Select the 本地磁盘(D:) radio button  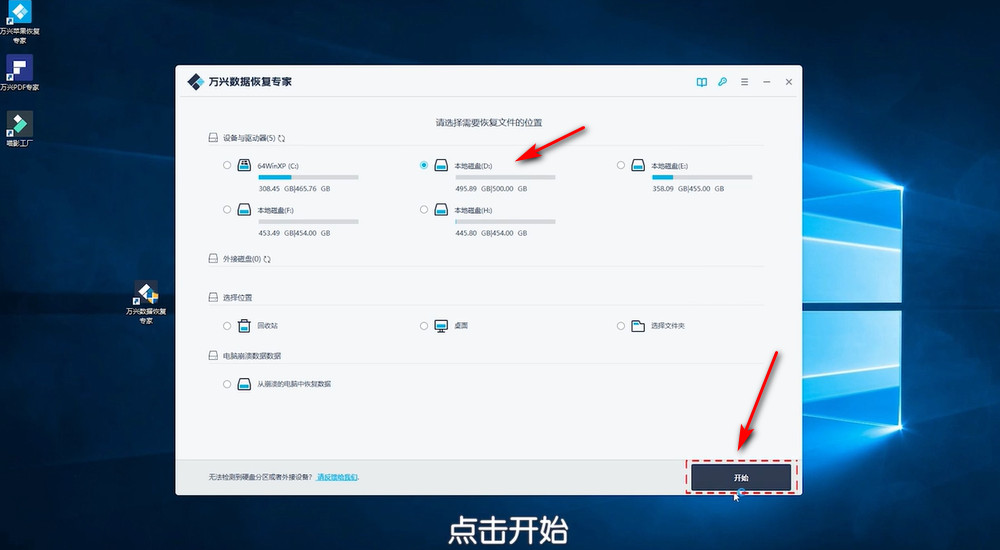pos(424,165)
